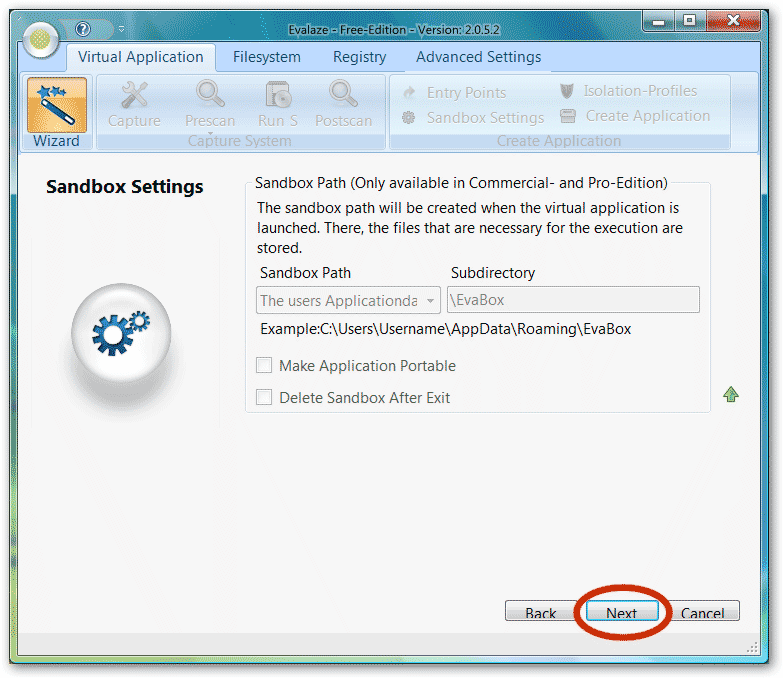
Task: Click the Back button
Action: (541, 611)
